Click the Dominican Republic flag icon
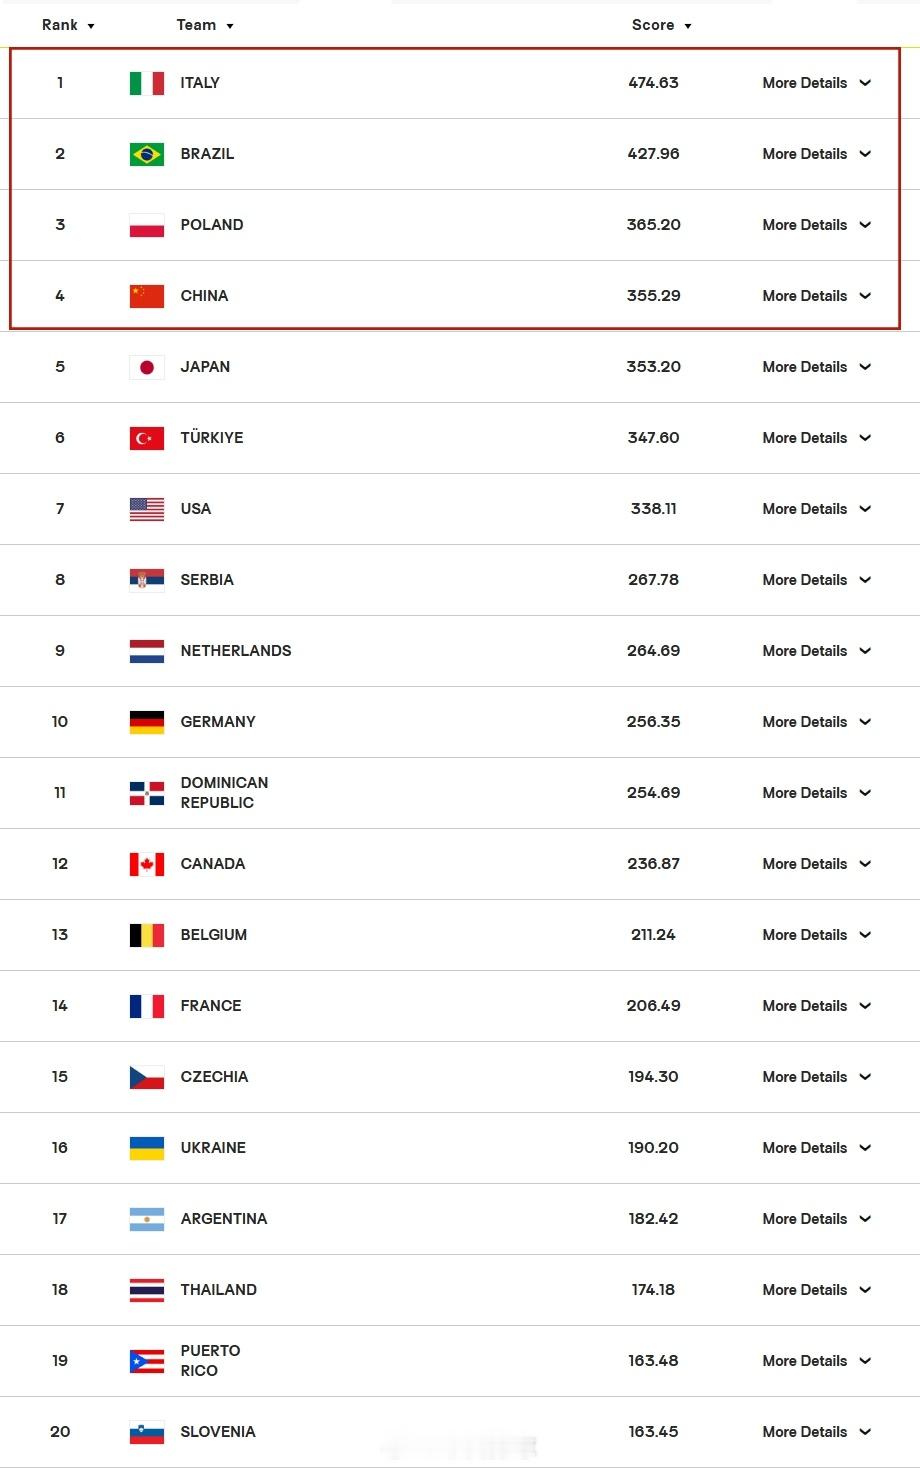 tap(147, 793)
